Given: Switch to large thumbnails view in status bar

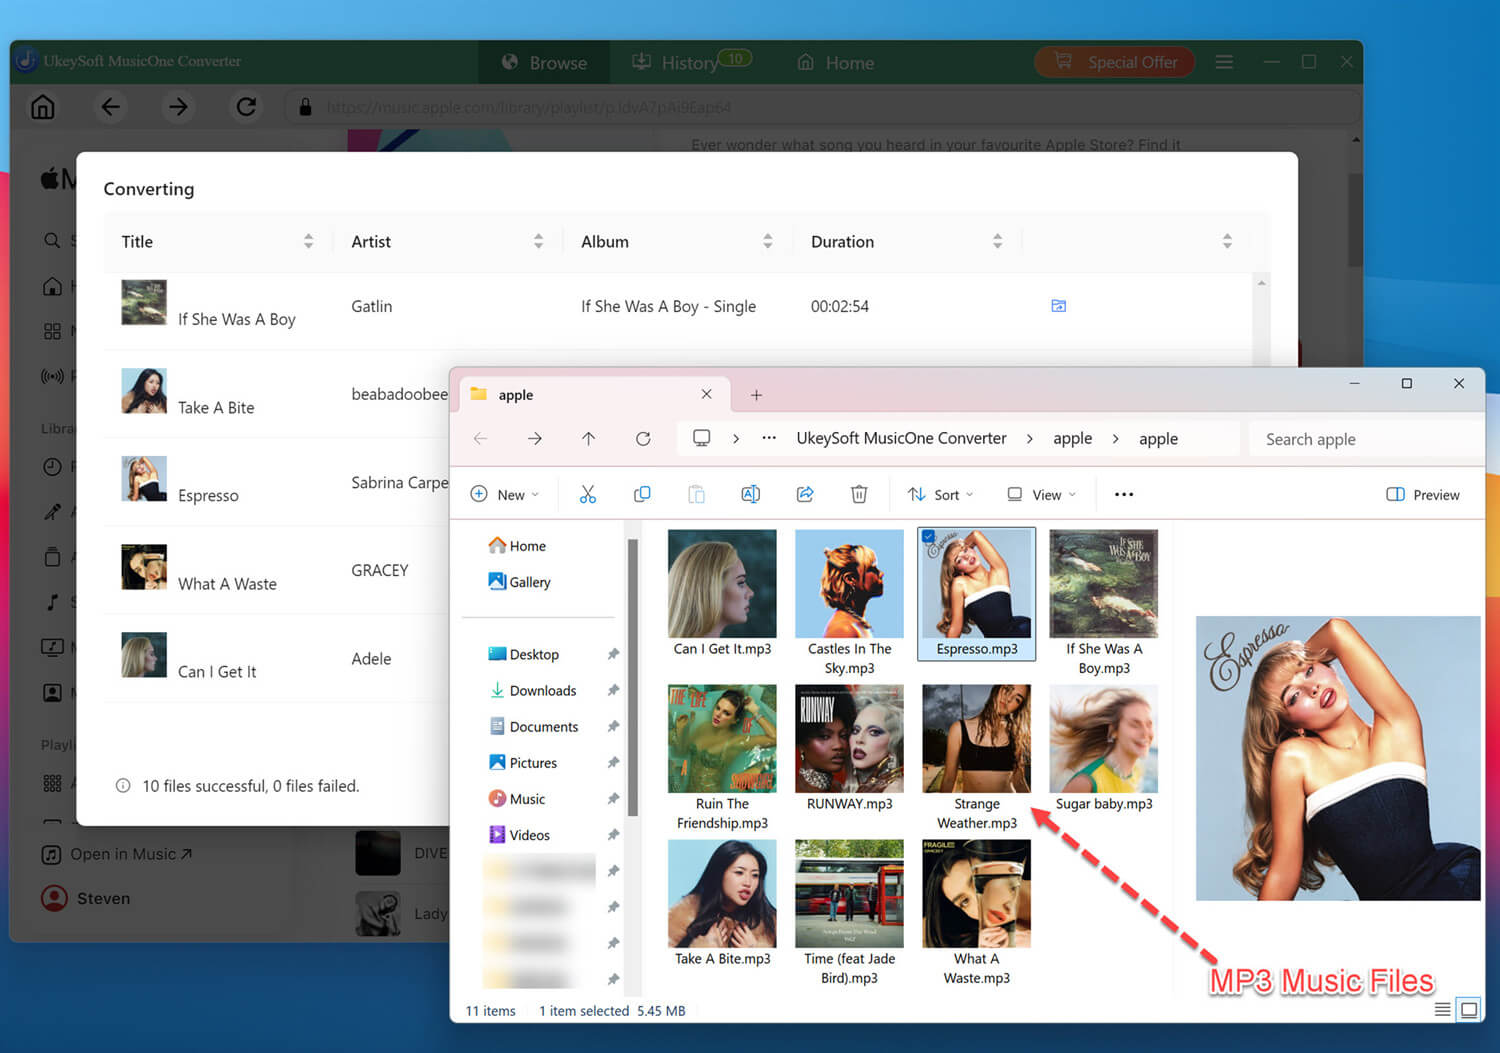Looking at the screenshot, I should [1469, 1010].
